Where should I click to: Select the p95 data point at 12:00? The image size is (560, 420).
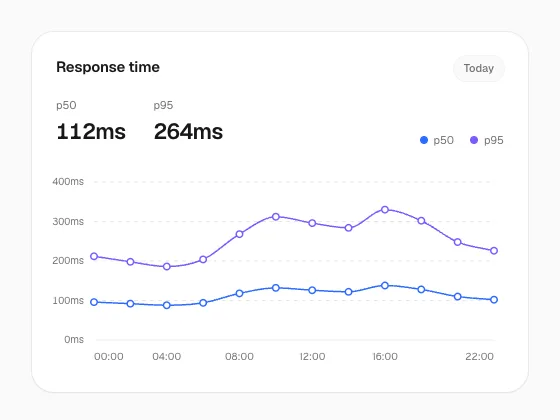pyautogui.click(x=312, y=223)
